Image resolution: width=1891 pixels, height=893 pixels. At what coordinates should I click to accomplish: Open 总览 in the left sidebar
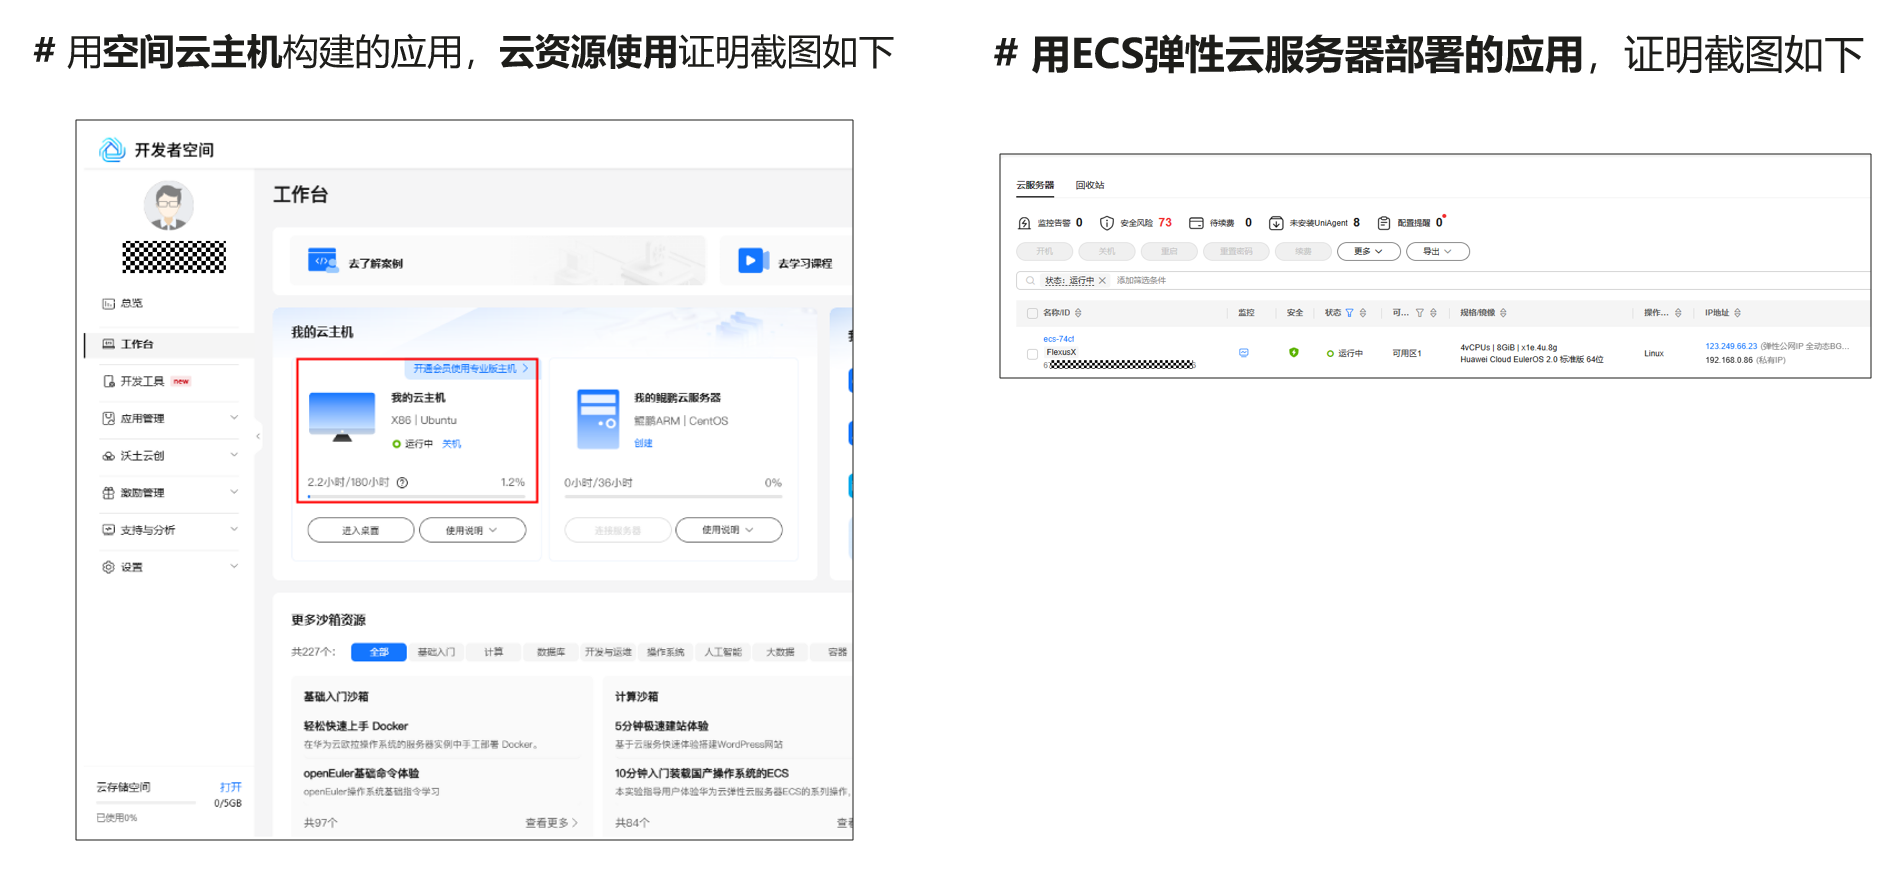pos(131,303)
